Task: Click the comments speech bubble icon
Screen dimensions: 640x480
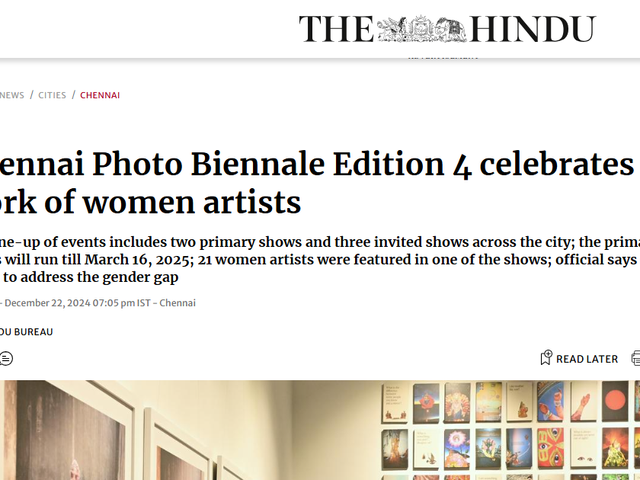Action: [6, 358]
